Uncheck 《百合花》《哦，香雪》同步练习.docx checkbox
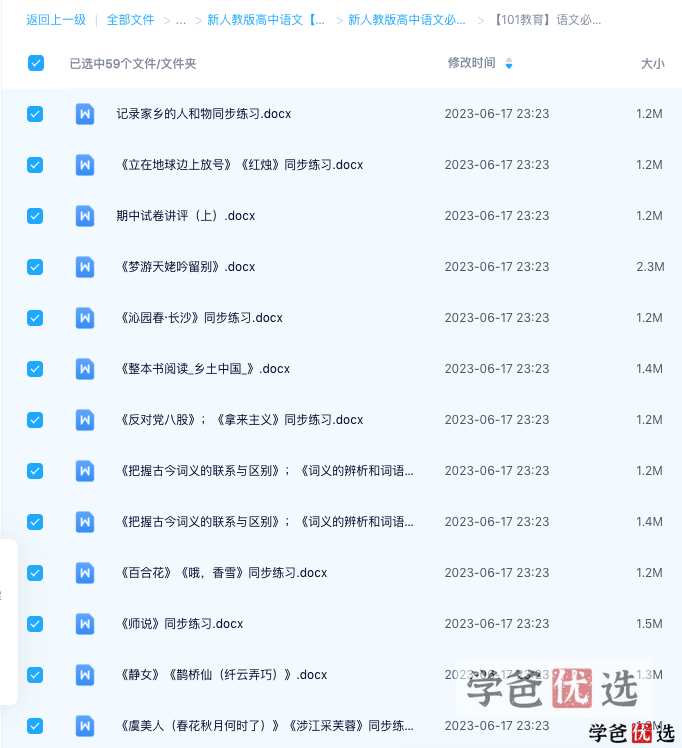This screenshot has height=748, width=682. 35,573
